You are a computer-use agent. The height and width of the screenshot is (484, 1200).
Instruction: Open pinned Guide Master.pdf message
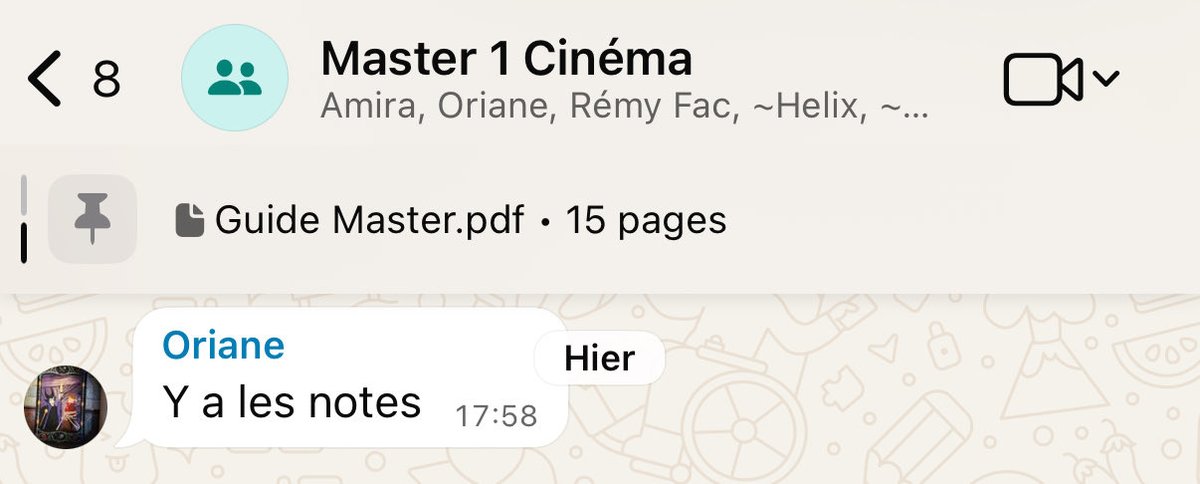tap(450, 220)
